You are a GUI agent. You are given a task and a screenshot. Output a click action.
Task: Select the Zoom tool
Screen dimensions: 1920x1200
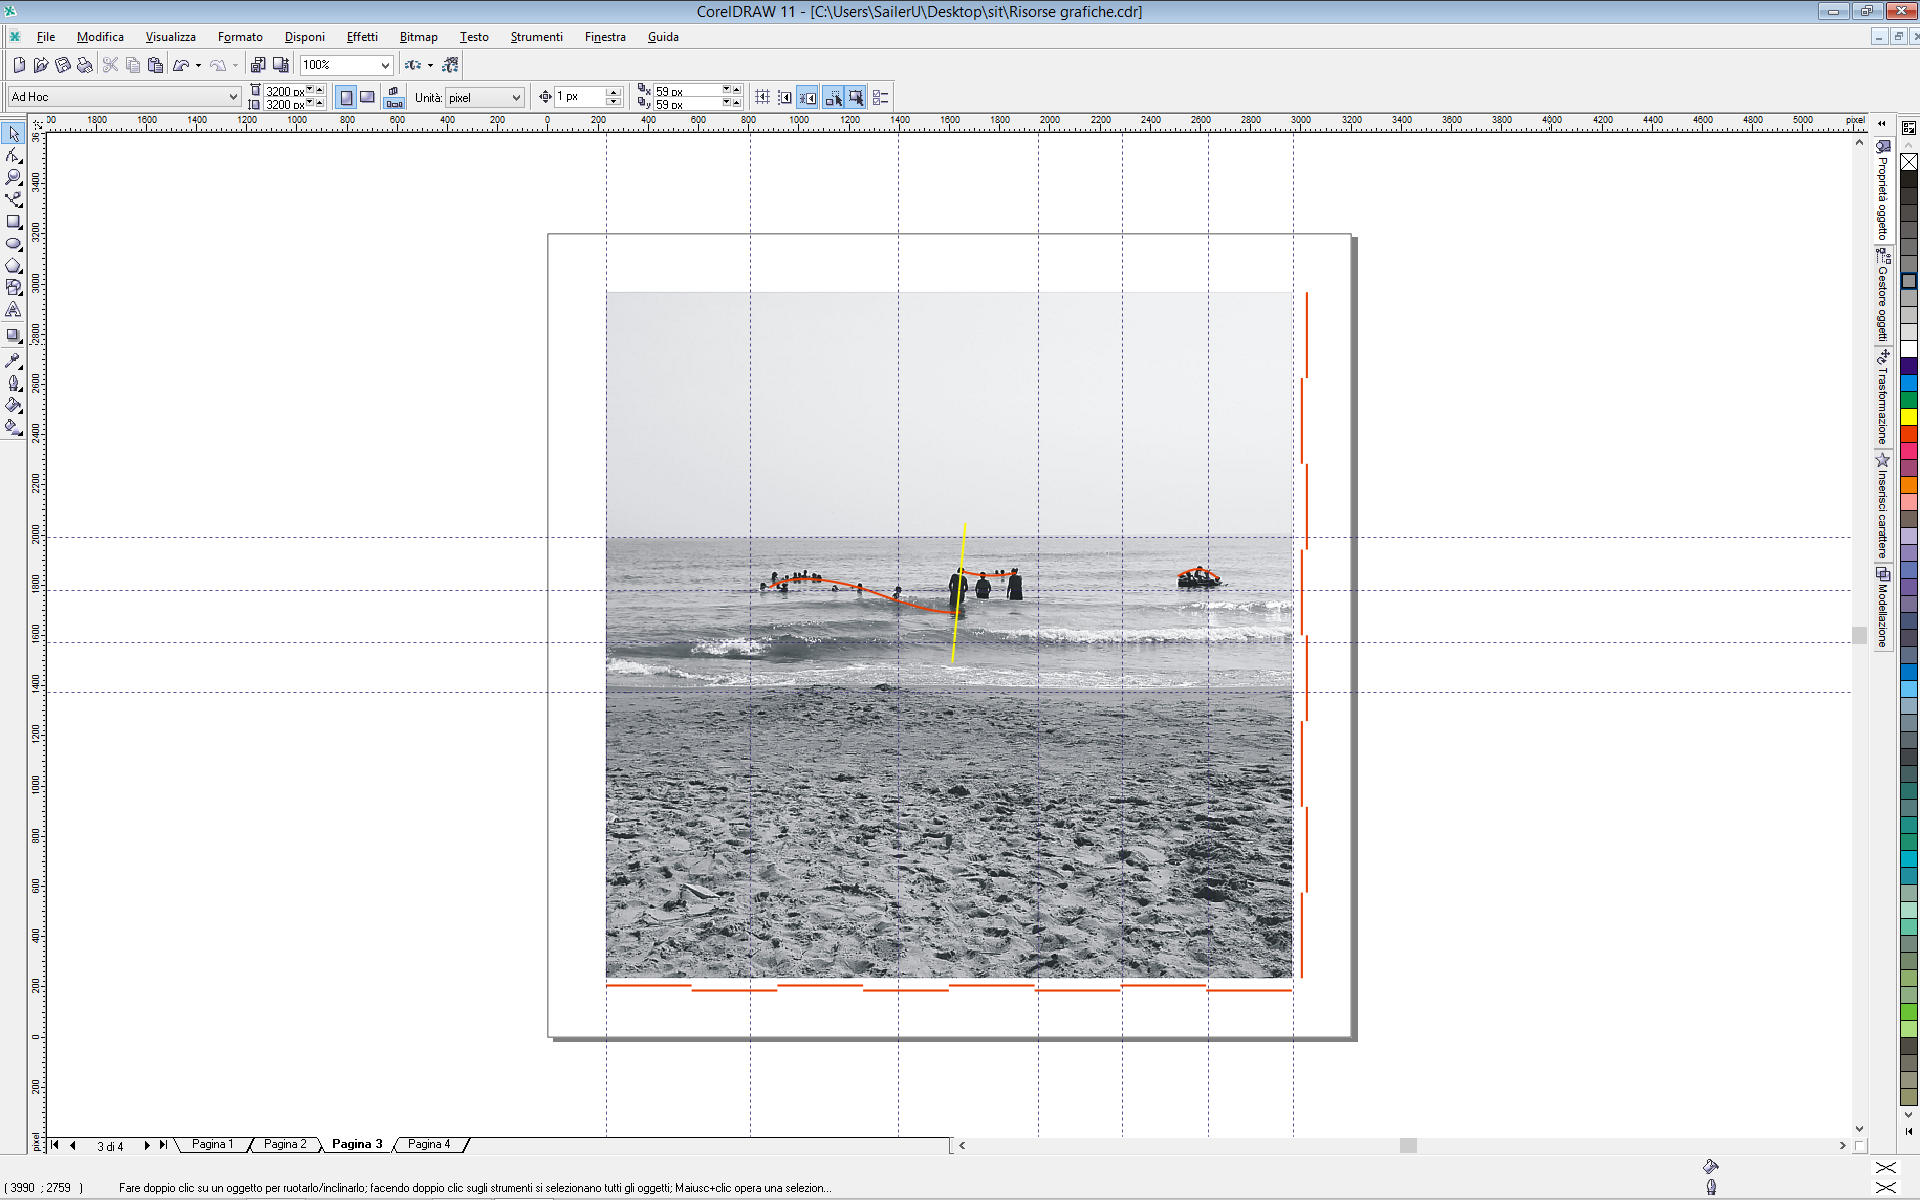(13, 177)
